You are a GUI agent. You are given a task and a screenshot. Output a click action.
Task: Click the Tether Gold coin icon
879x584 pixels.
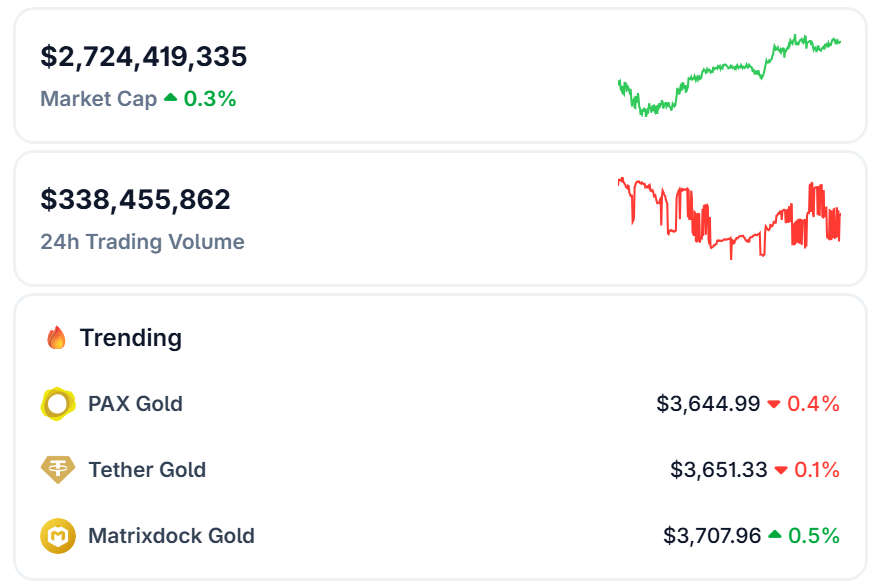57,470
